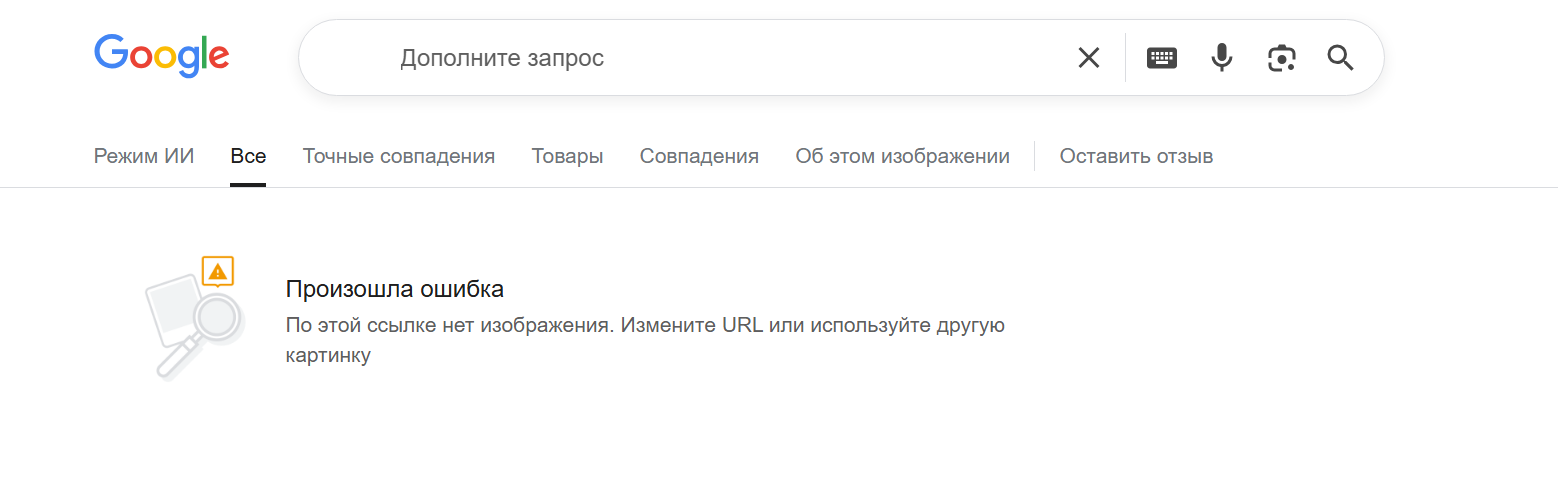
Task: Open the 'Об этом изображении' tab
Action: tap(902, 156)
